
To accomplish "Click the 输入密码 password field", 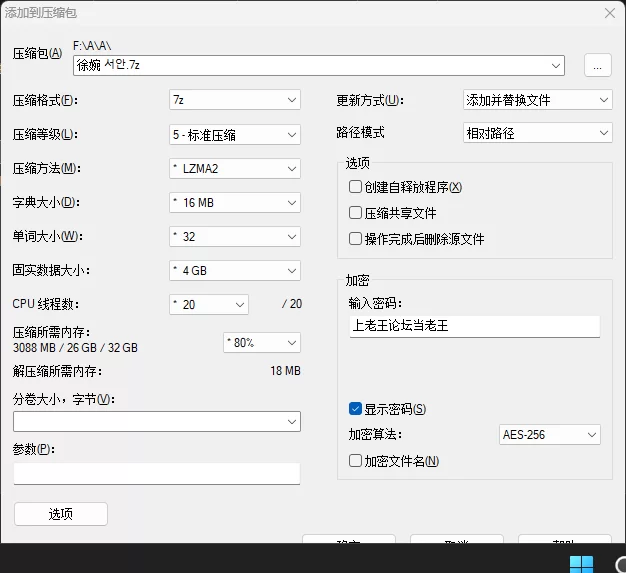I will [x=475, y=326].
